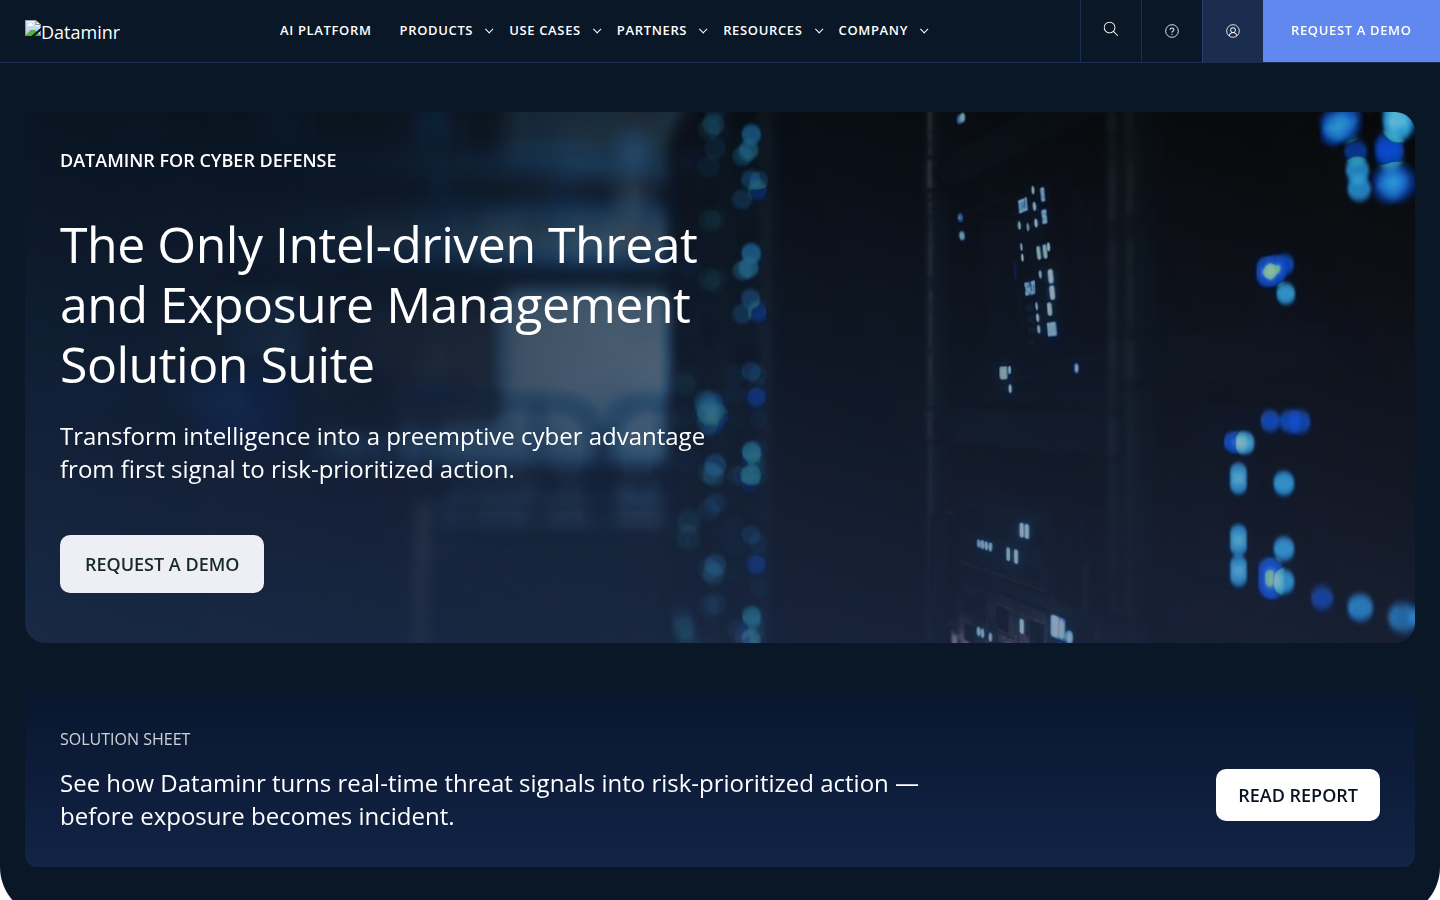Expand the Use Cases dropdown chevron
The height and width of the screenshot is (900, 1440).
pyautogui.click(x=597, y=31)
